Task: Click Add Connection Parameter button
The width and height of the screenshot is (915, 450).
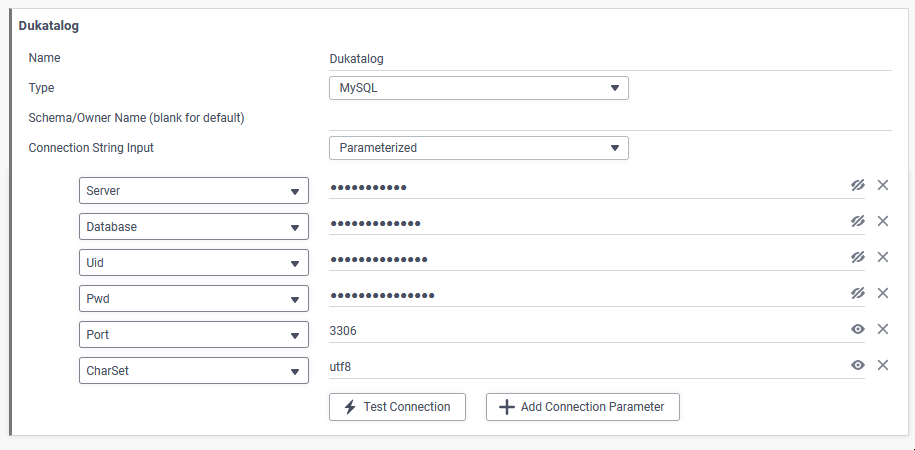Action: pyautogui.click(x=582, y=407)
